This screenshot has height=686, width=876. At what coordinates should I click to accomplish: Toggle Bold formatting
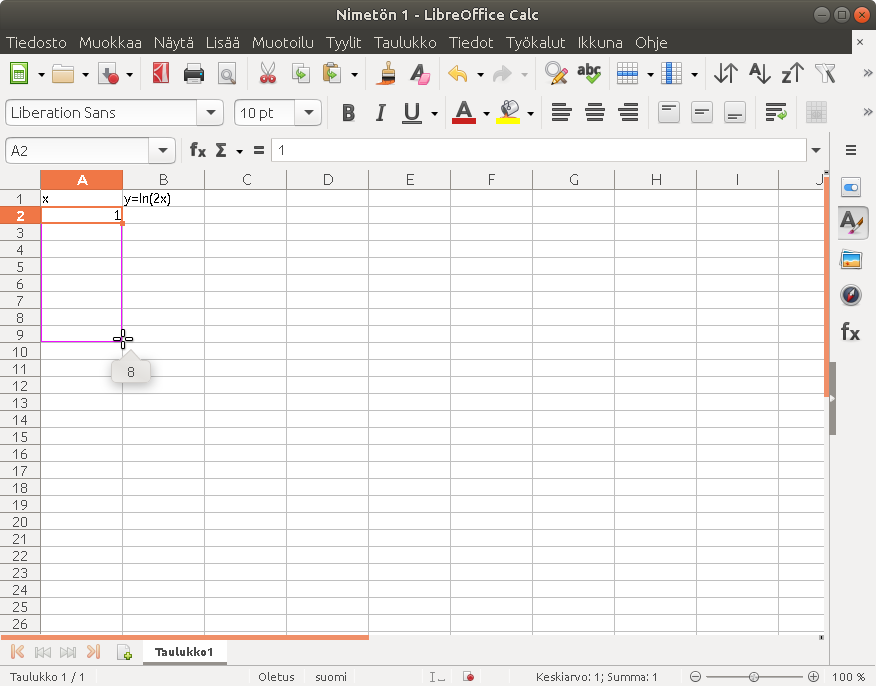[348, 113]
